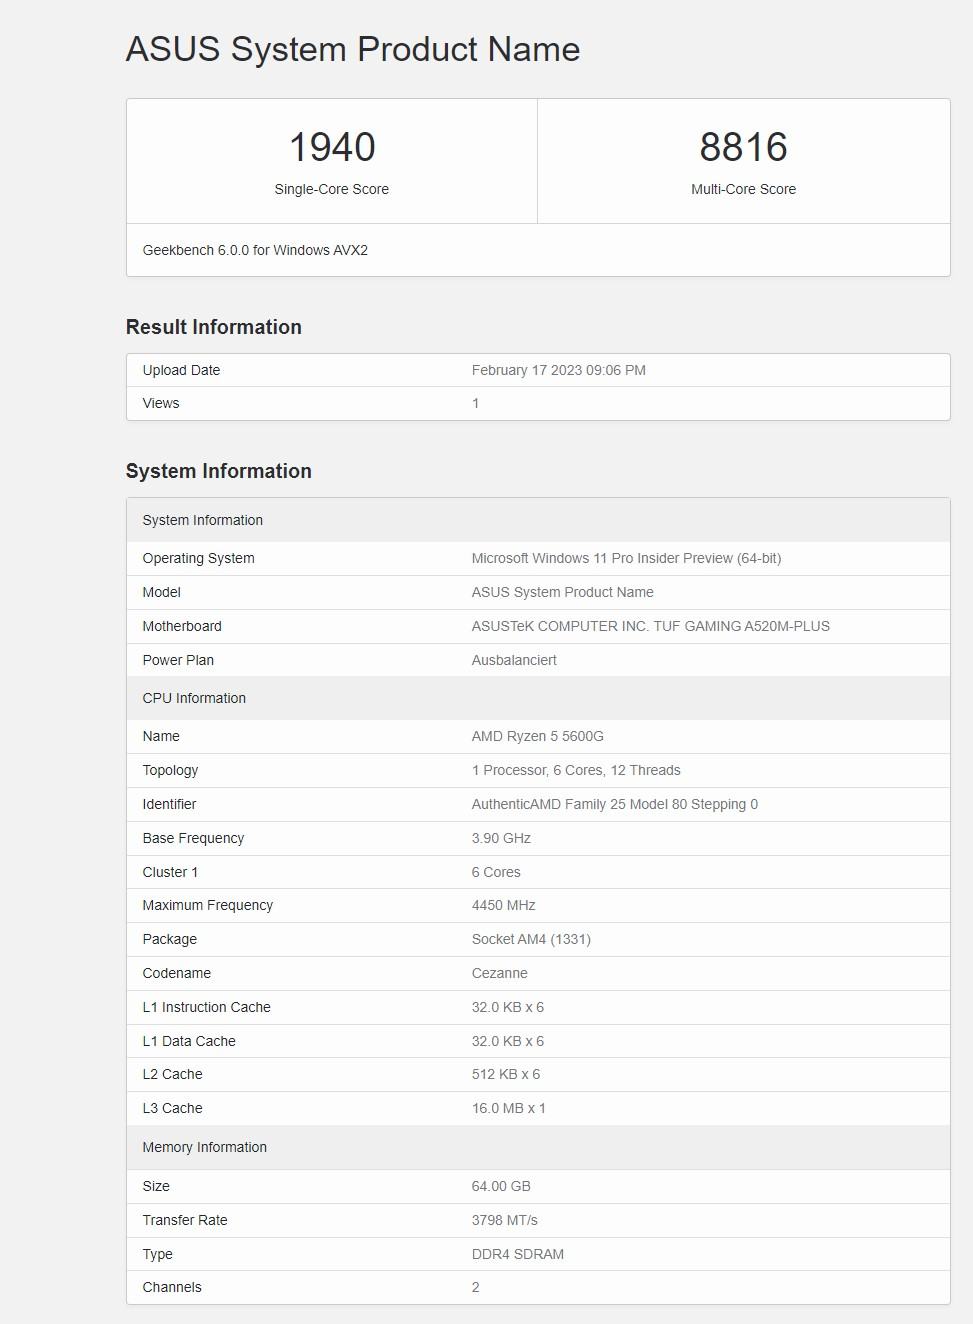Screen dimensions: 973x1324
Task: Click the 4450 MHz maximum frequency value
Action: (503, 905)
